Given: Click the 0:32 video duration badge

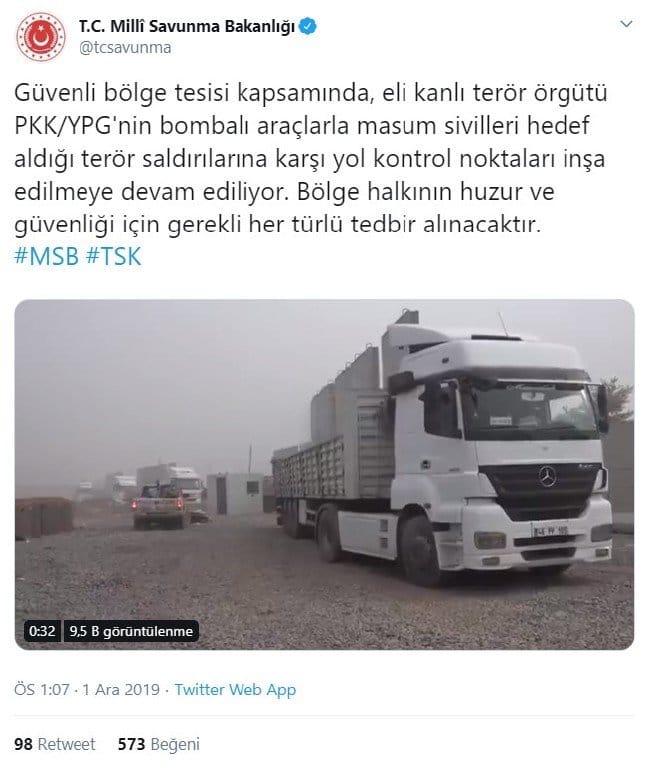Looking at the screenshot, I should pyautogui.click(x=42, y=631).
